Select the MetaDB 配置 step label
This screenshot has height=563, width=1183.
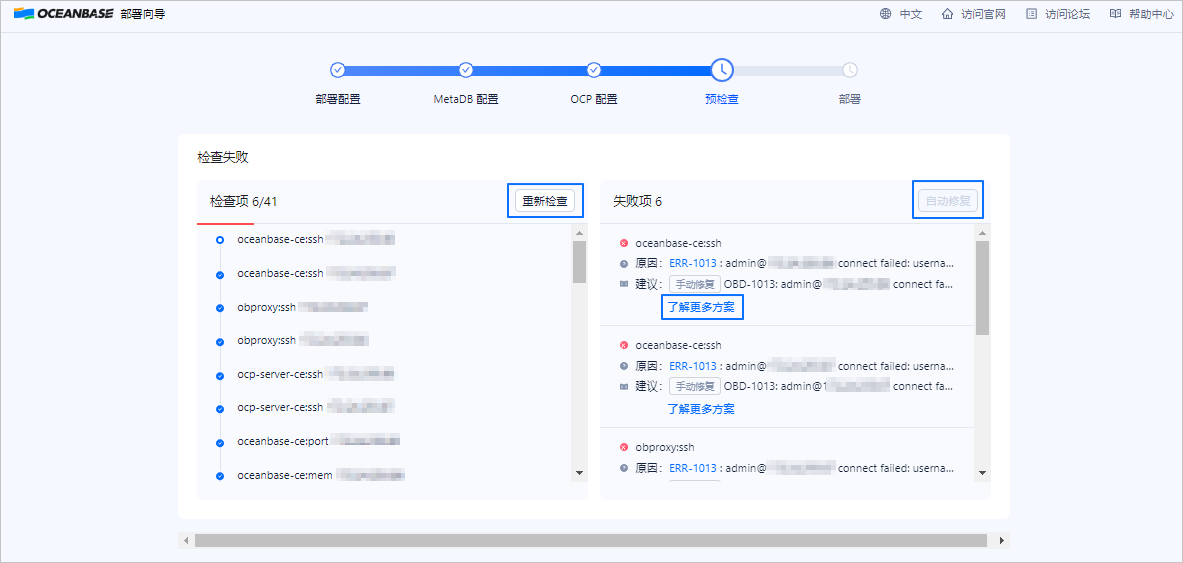pyautogui.click(x=466, y=99)
